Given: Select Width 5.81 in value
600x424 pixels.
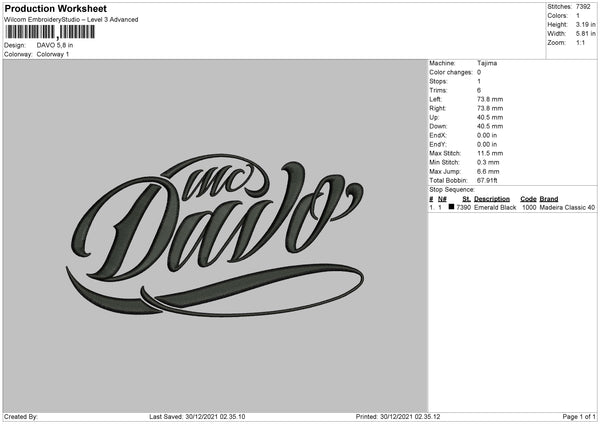Looking at the screenshot, I should tap(585, 34).
